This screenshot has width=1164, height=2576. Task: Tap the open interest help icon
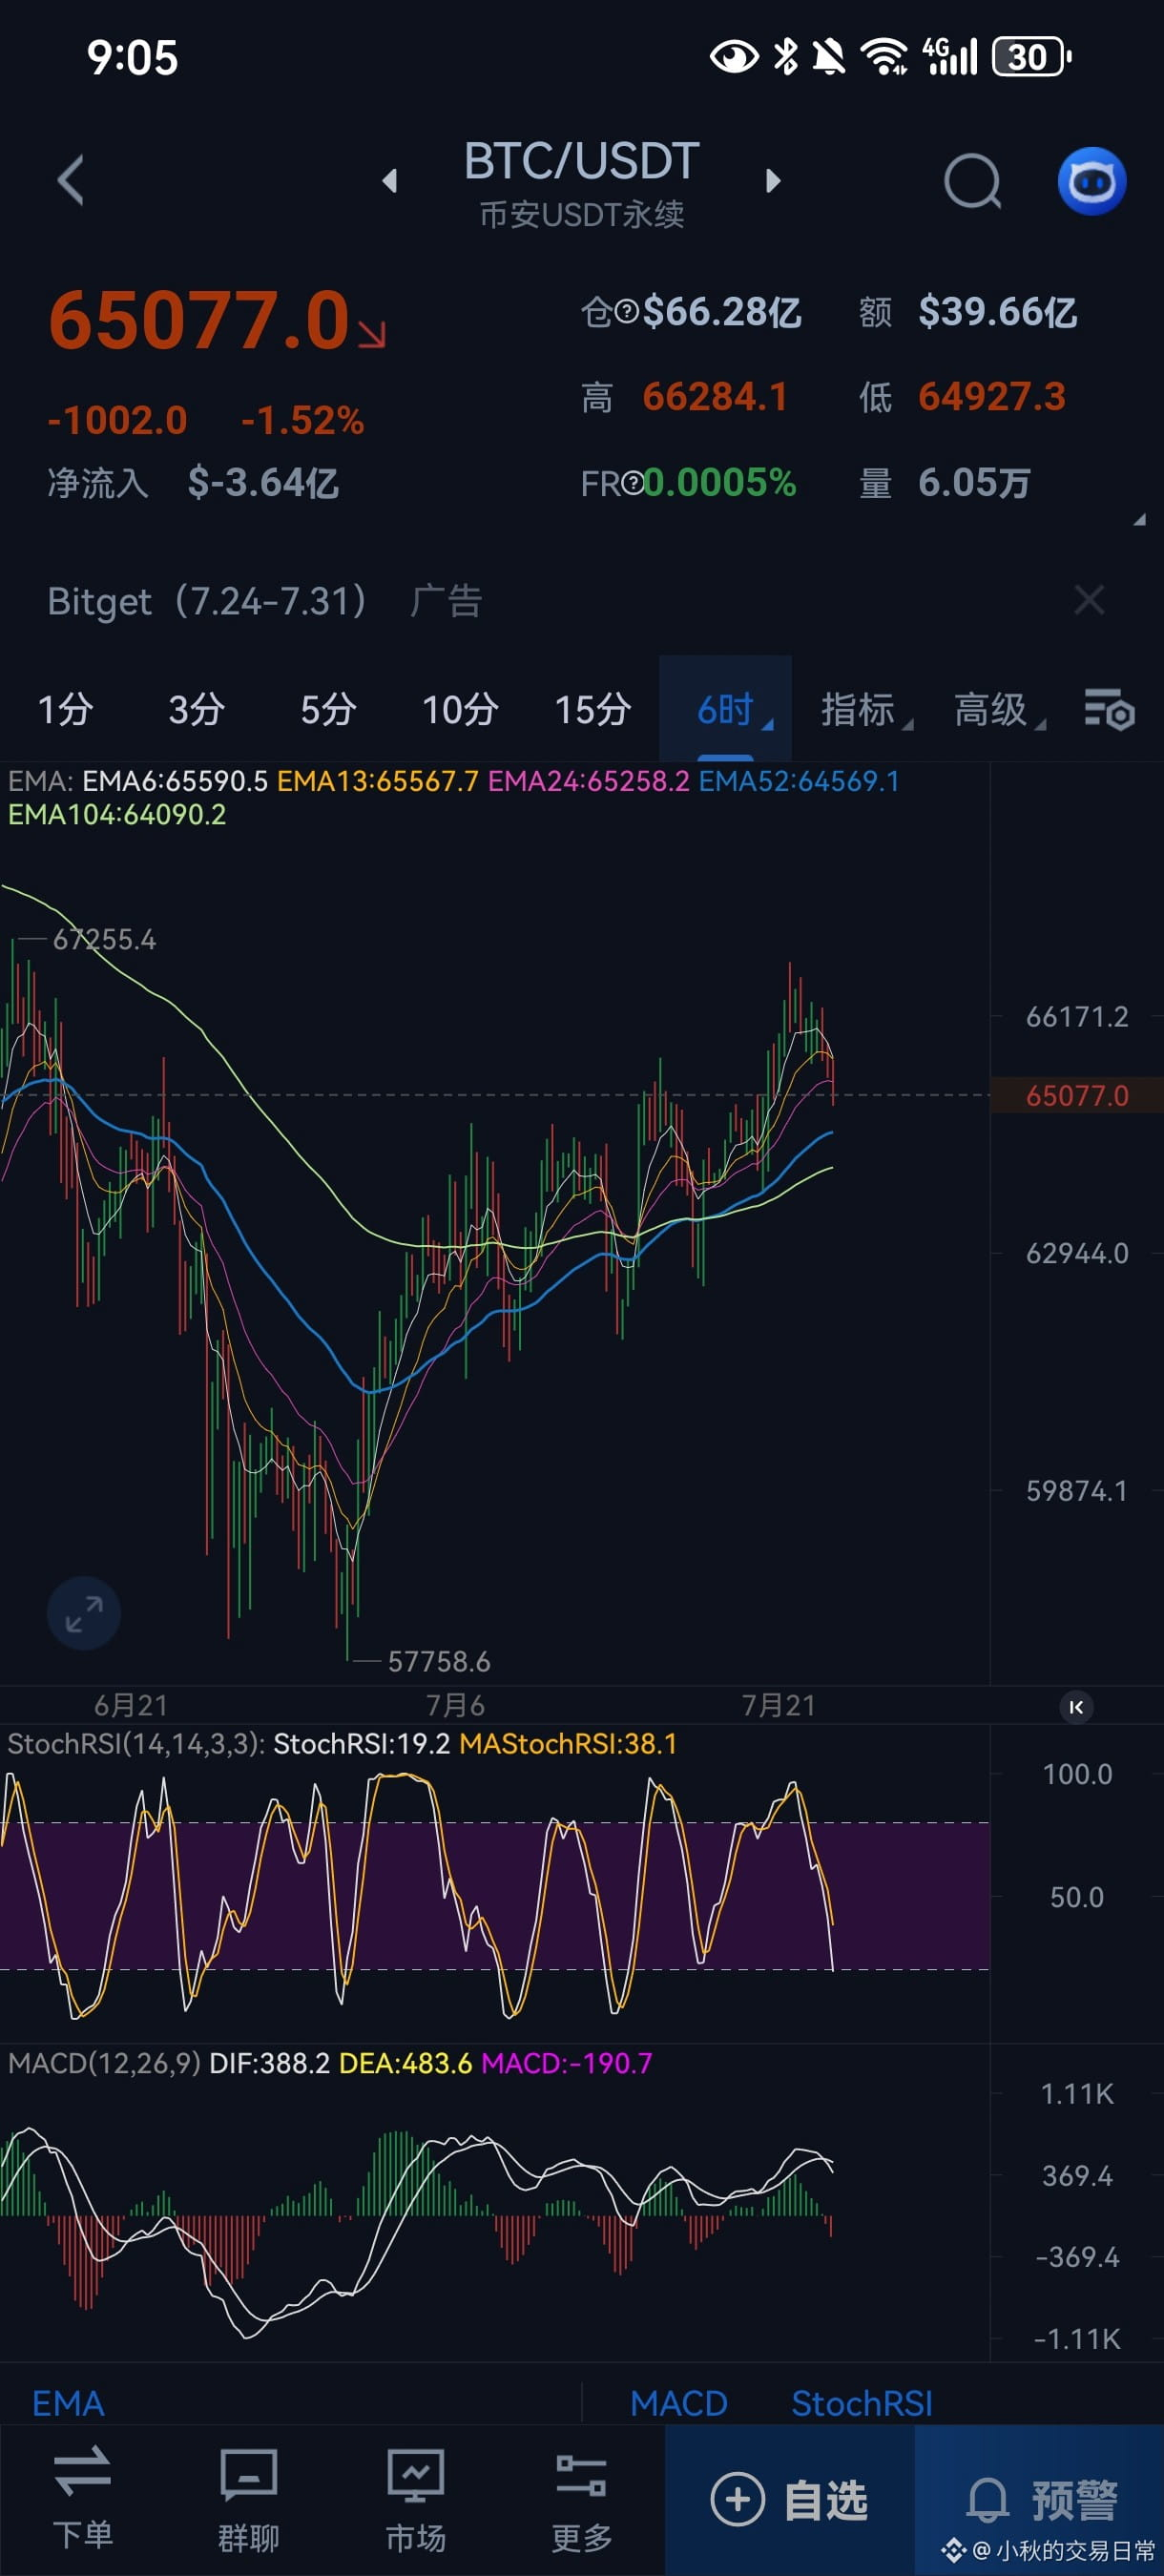pos(626,313)
